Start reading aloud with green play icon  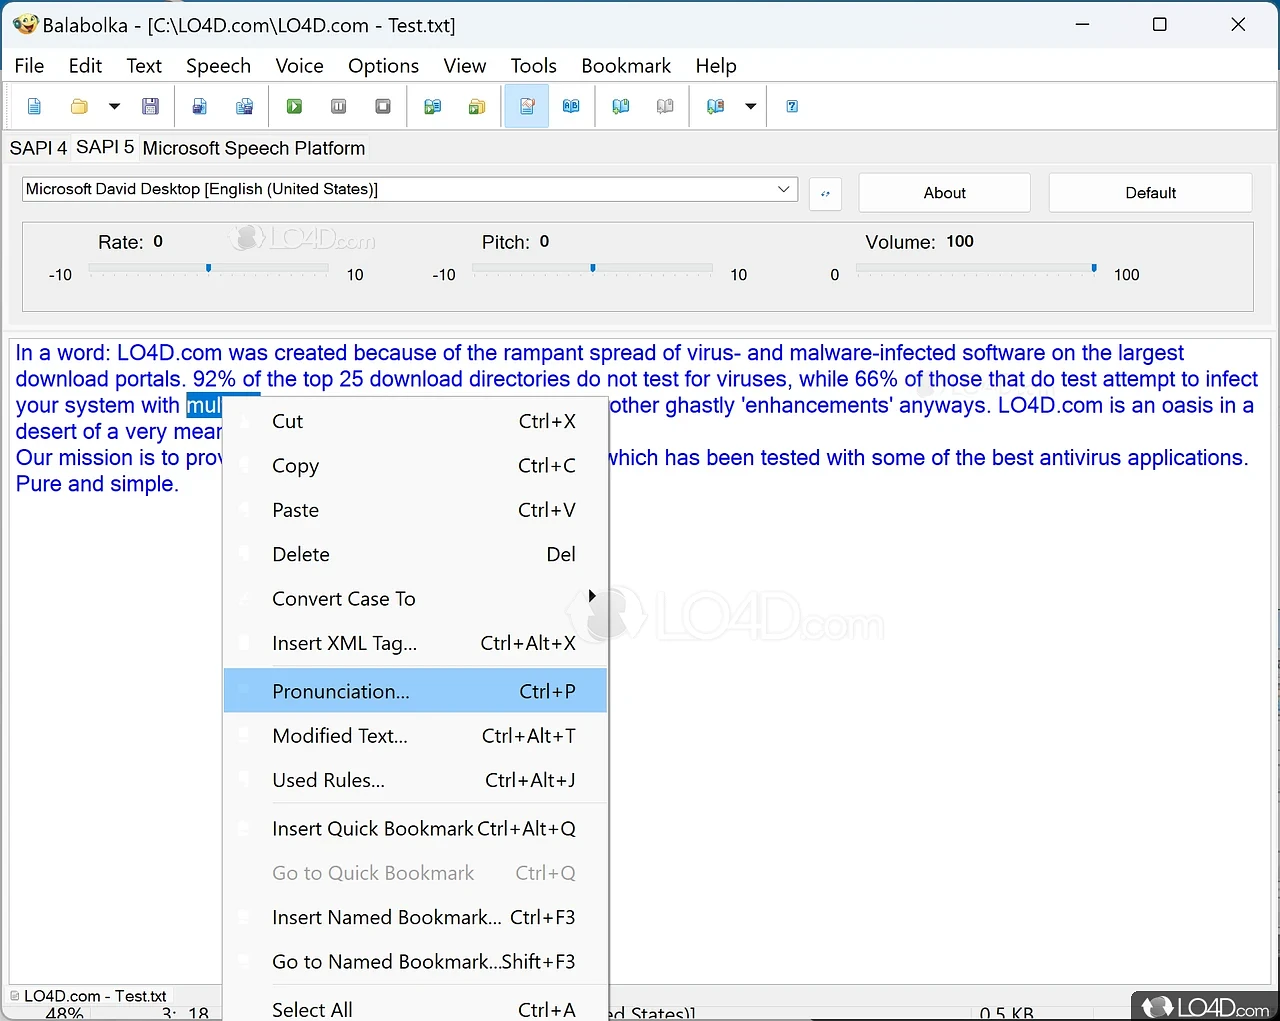click(x=294, y=107)
